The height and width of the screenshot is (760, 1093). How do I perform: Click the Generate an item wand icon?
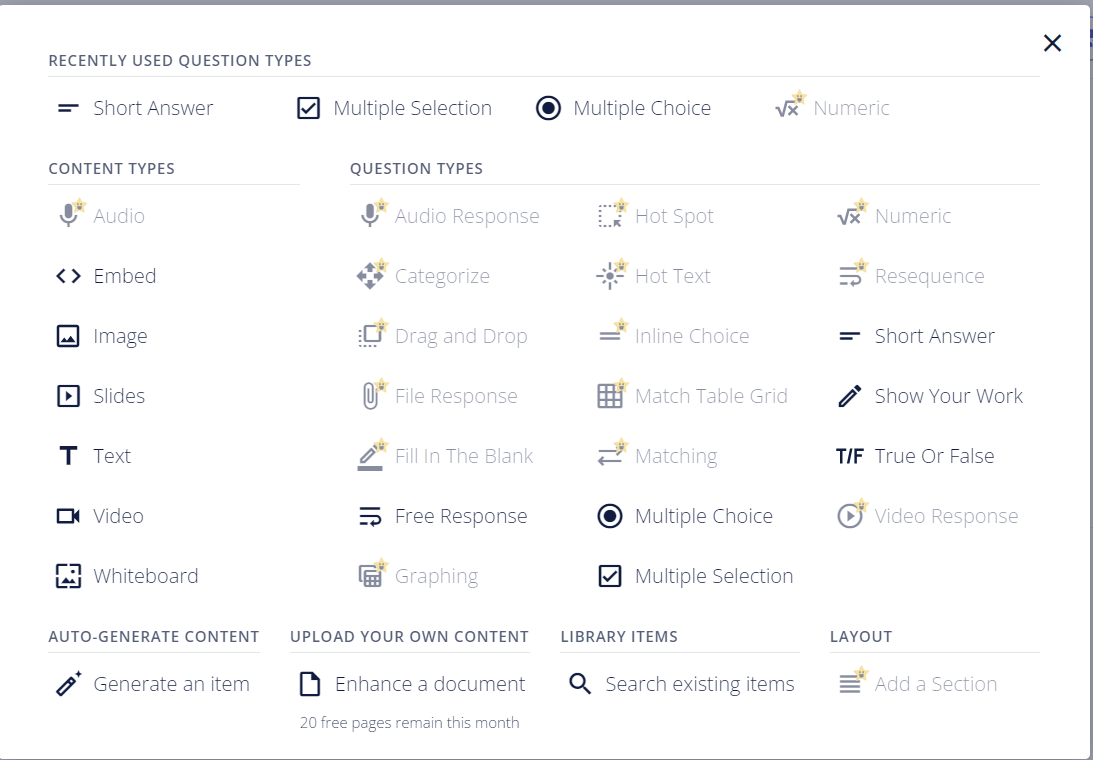[x=68, y=684]
